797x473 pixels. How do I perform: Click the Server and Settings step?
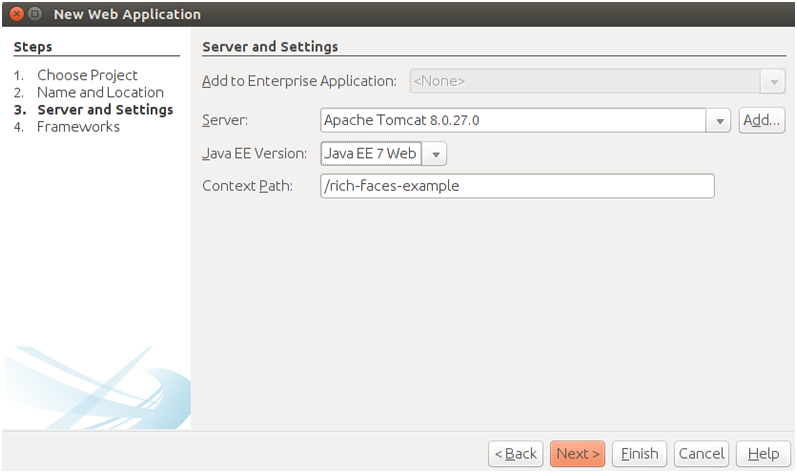(105, 110)
